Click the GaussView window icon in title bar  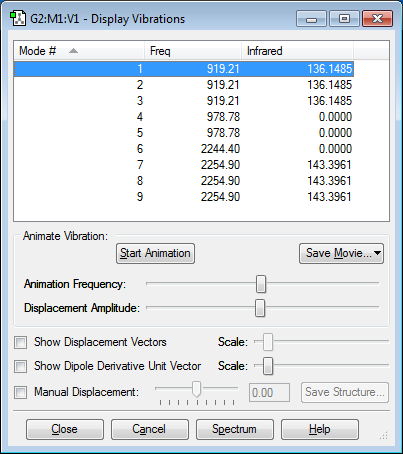coord(18,19)
